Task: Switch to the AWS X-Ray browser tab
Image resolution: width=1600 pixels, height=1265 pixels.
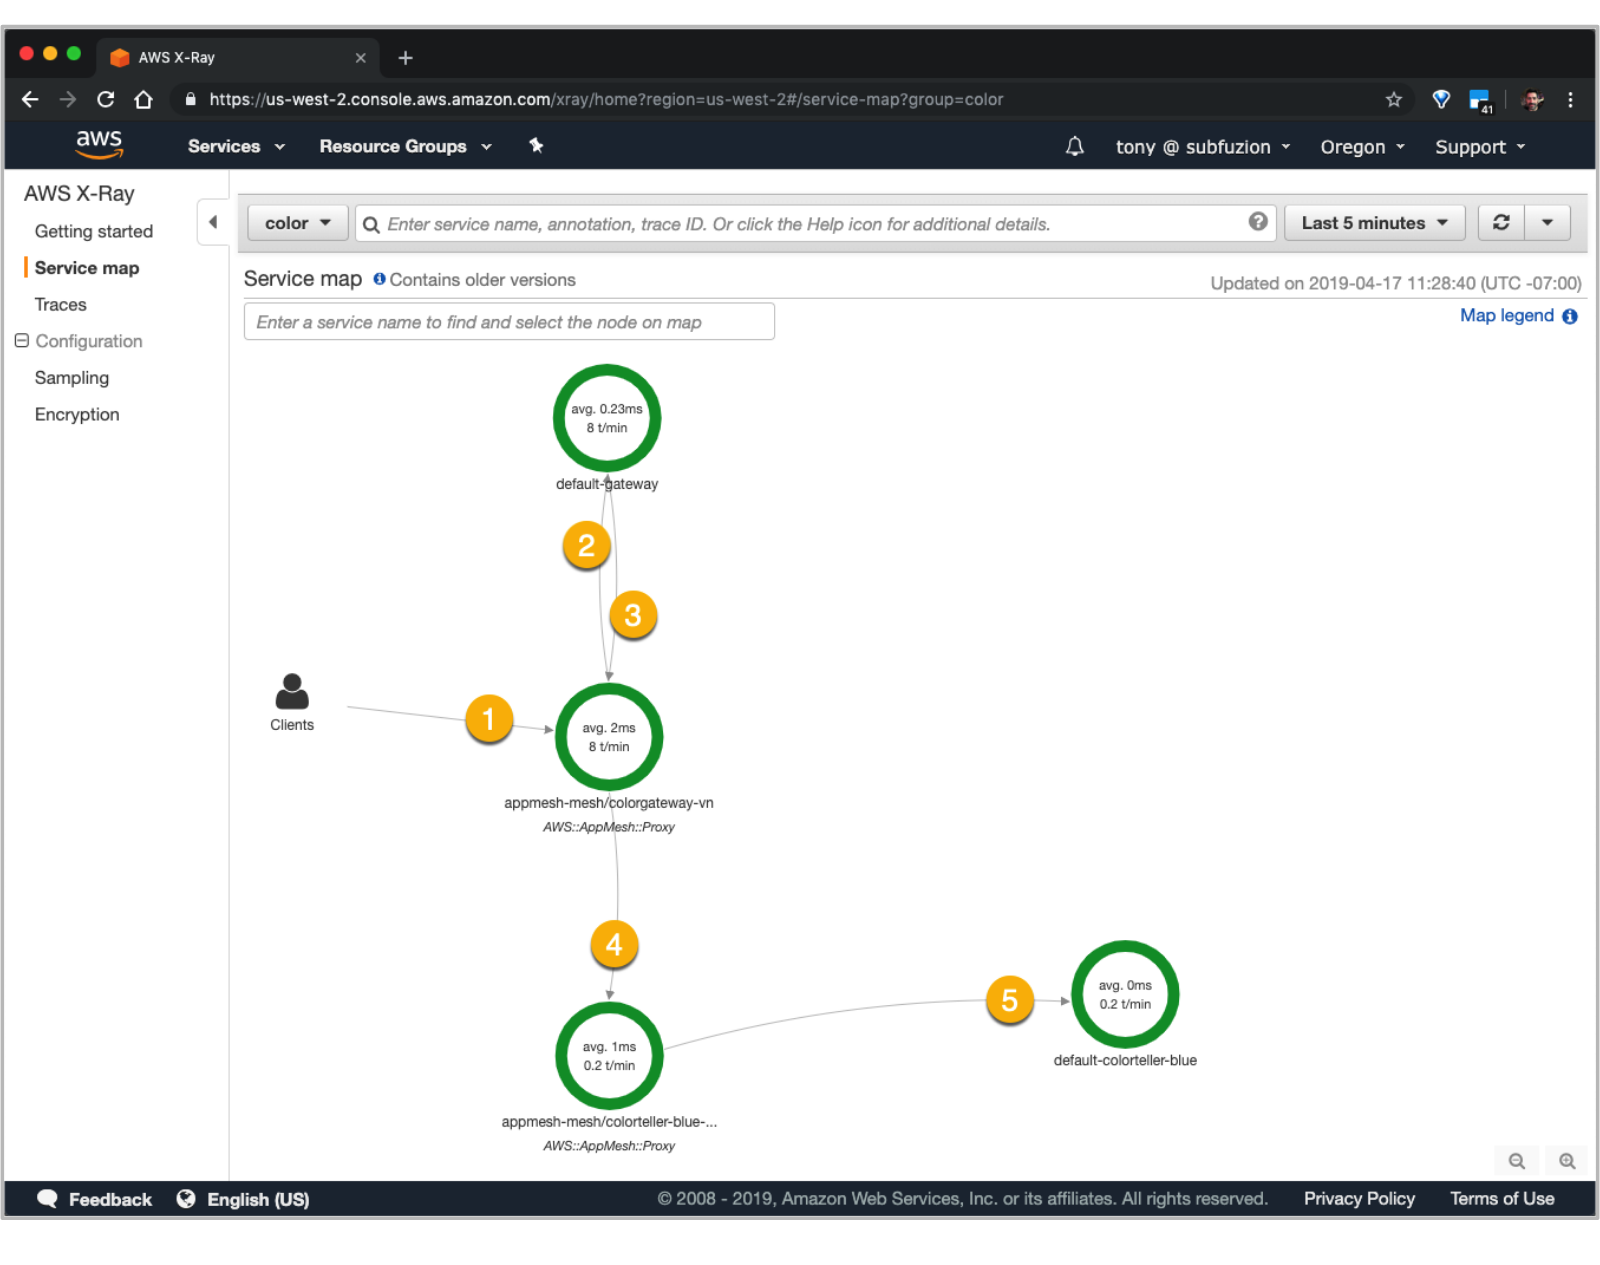Action: click(236, 57)
